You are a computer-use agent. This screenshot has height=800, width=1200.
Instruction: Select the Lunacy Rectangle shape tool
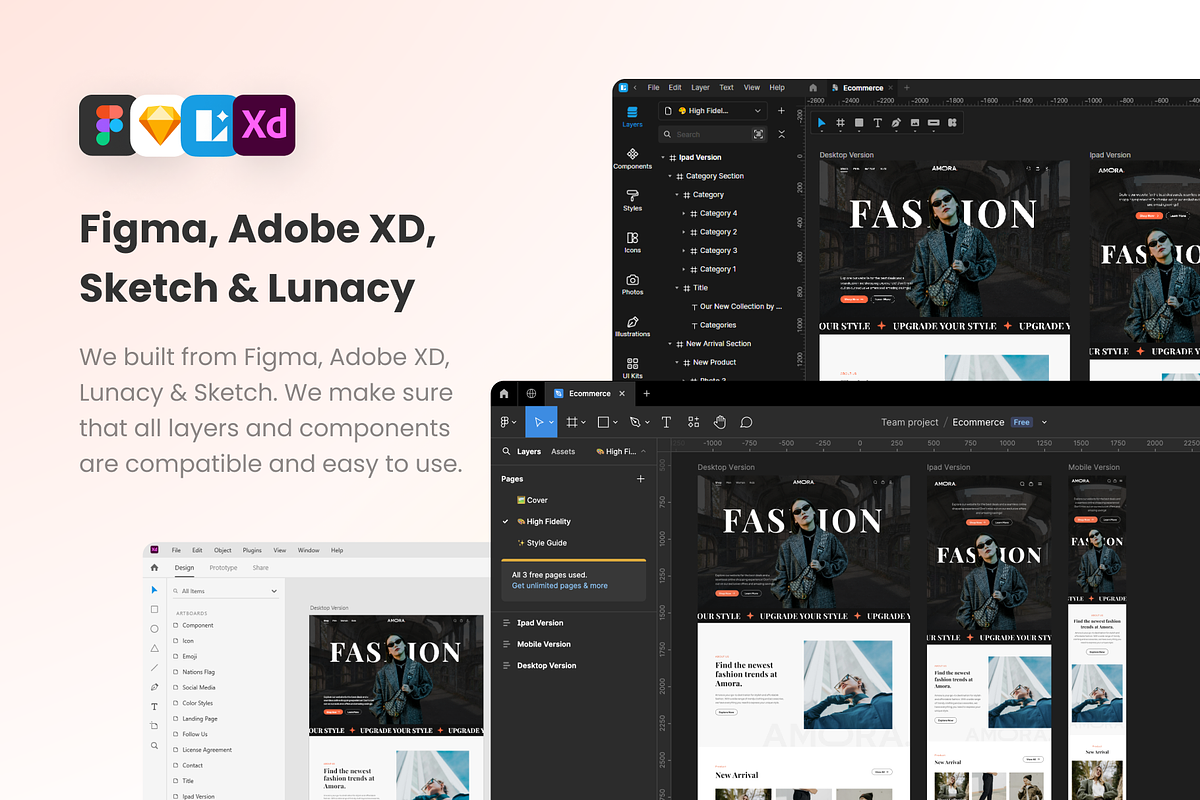click(x=859, y=123)
